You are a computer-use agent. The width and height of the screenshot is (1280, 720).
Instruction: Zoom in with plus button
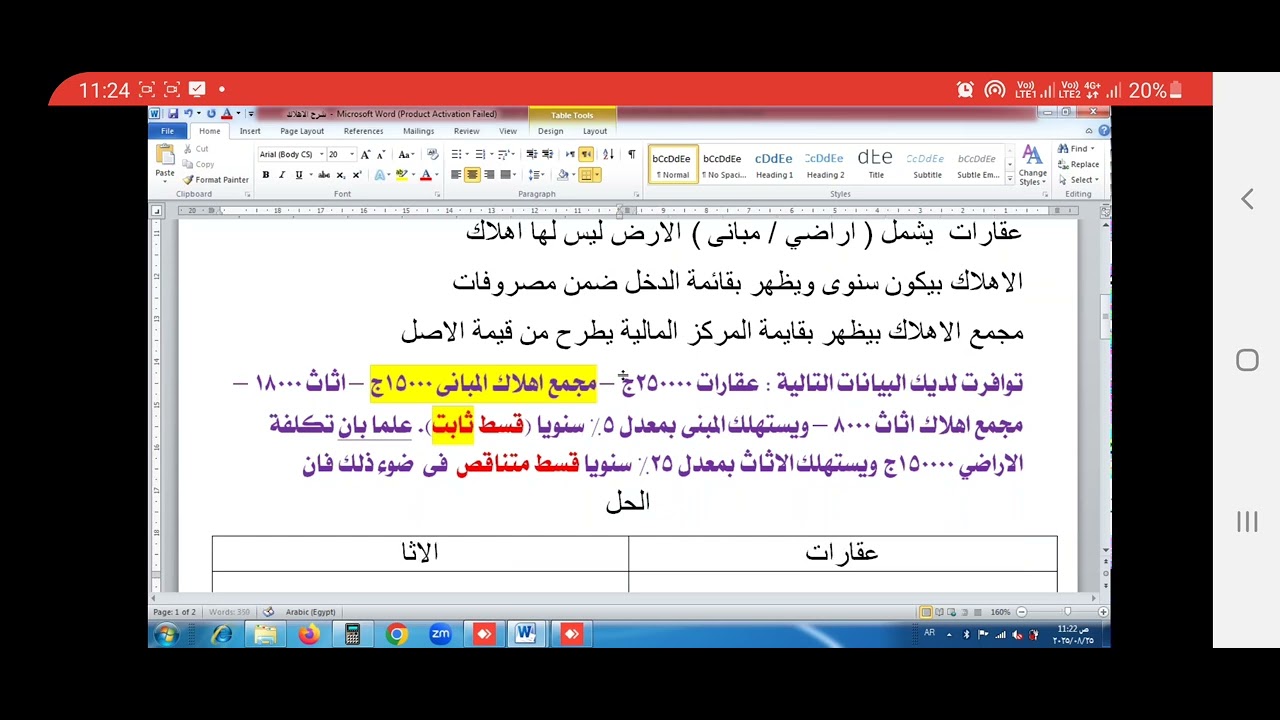[1102, 612]
